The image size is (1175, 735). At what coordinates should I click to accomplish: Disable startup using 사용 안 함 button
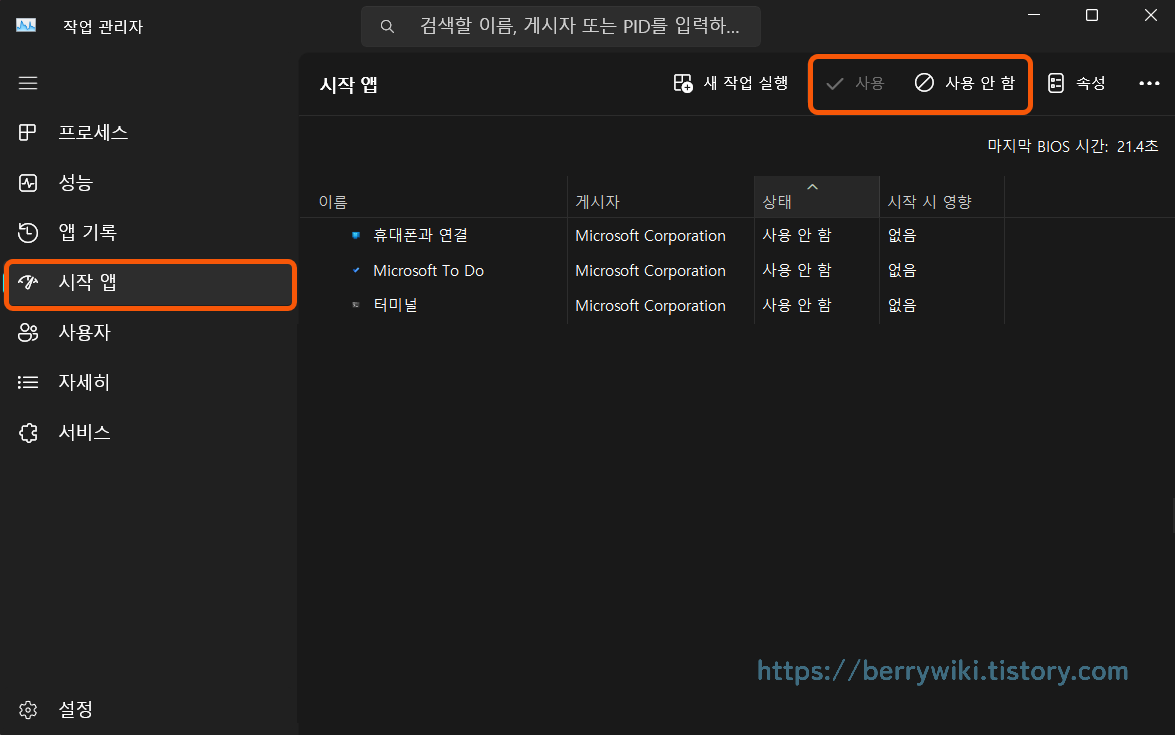point(963,84)
